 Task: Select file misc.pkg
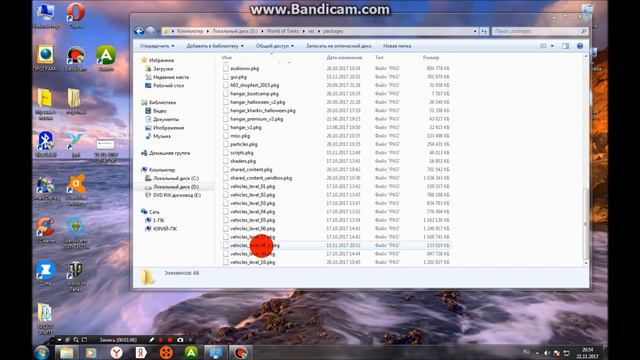(240, 136)
